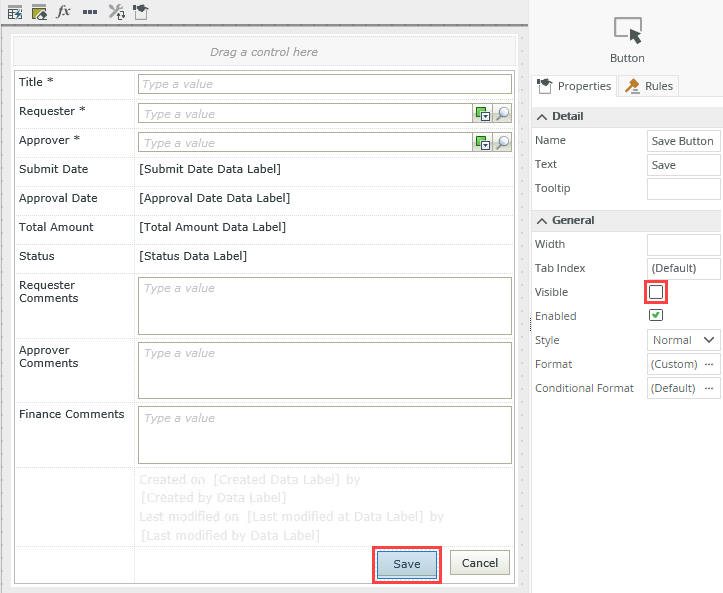Check the Visible checkbox

[x=656, y=292]
